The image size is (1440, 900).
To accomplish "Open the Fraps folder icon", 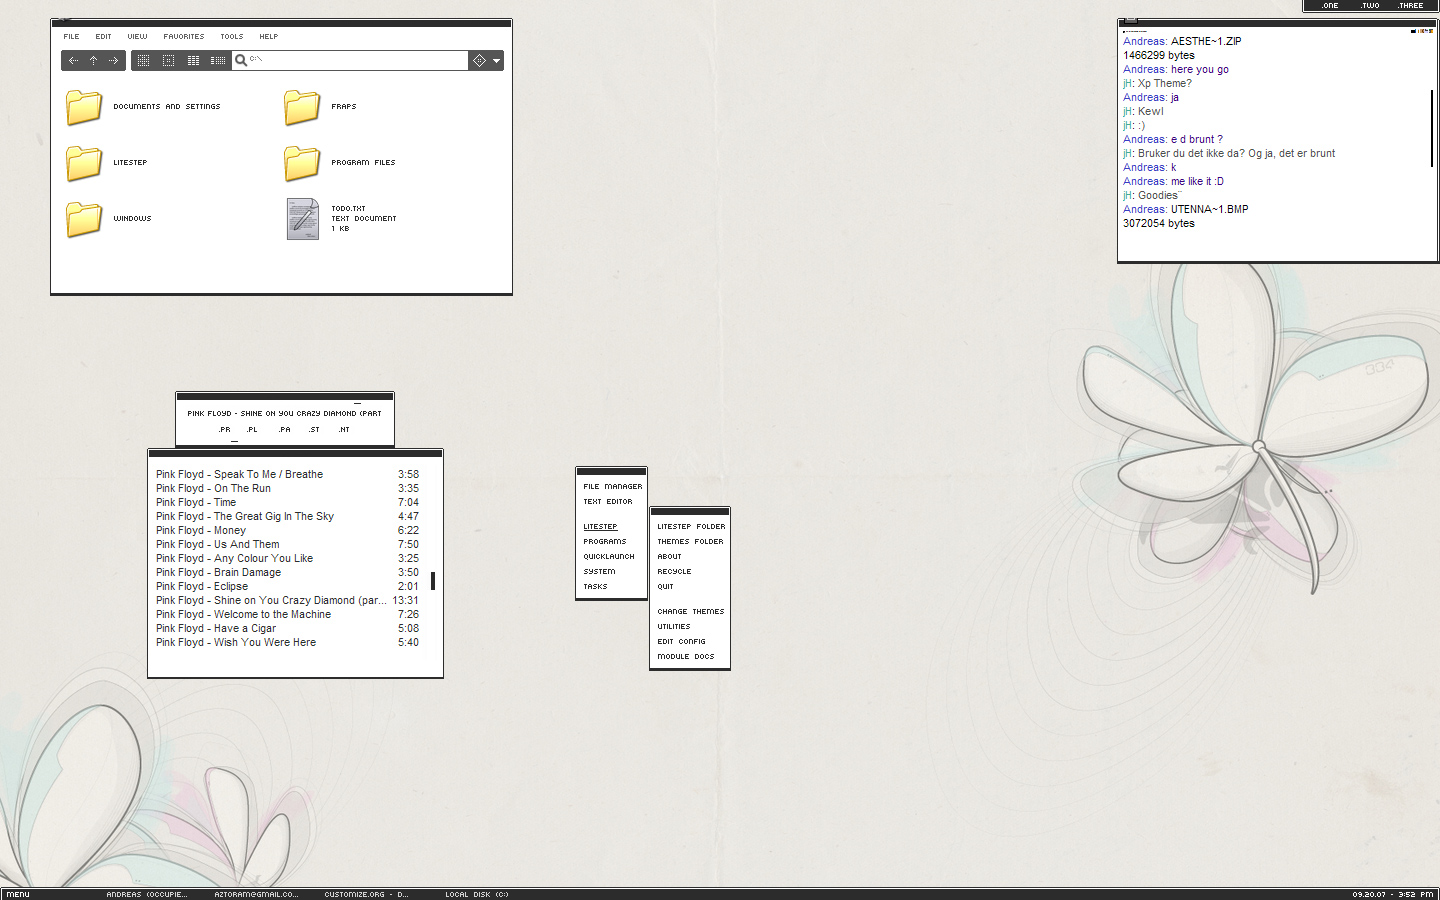I will tap(302, 107).
